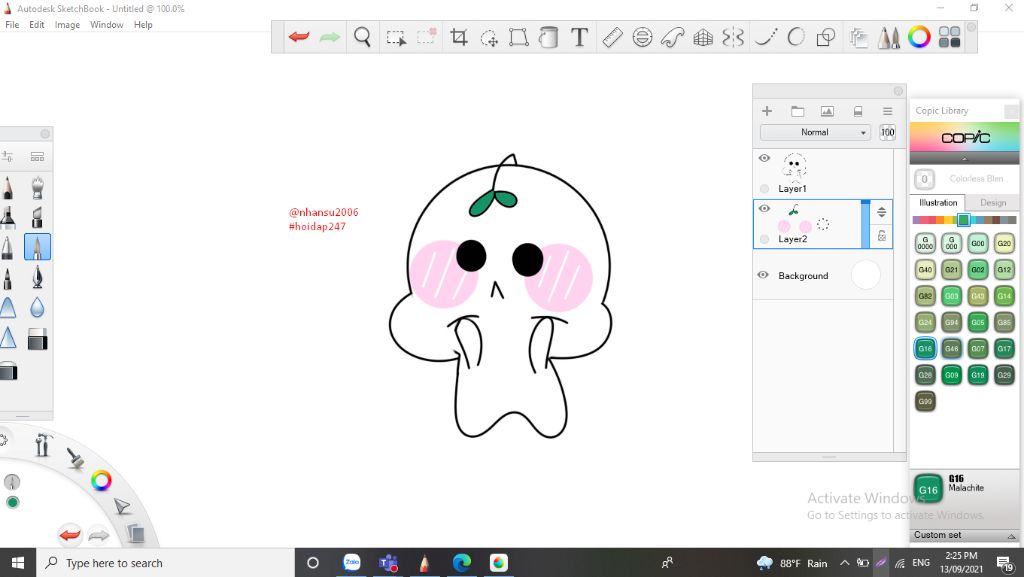This screenshot has width=1024, height=577.
Task: Open the Draw Styles shapes tool
Action: [826, 37]
